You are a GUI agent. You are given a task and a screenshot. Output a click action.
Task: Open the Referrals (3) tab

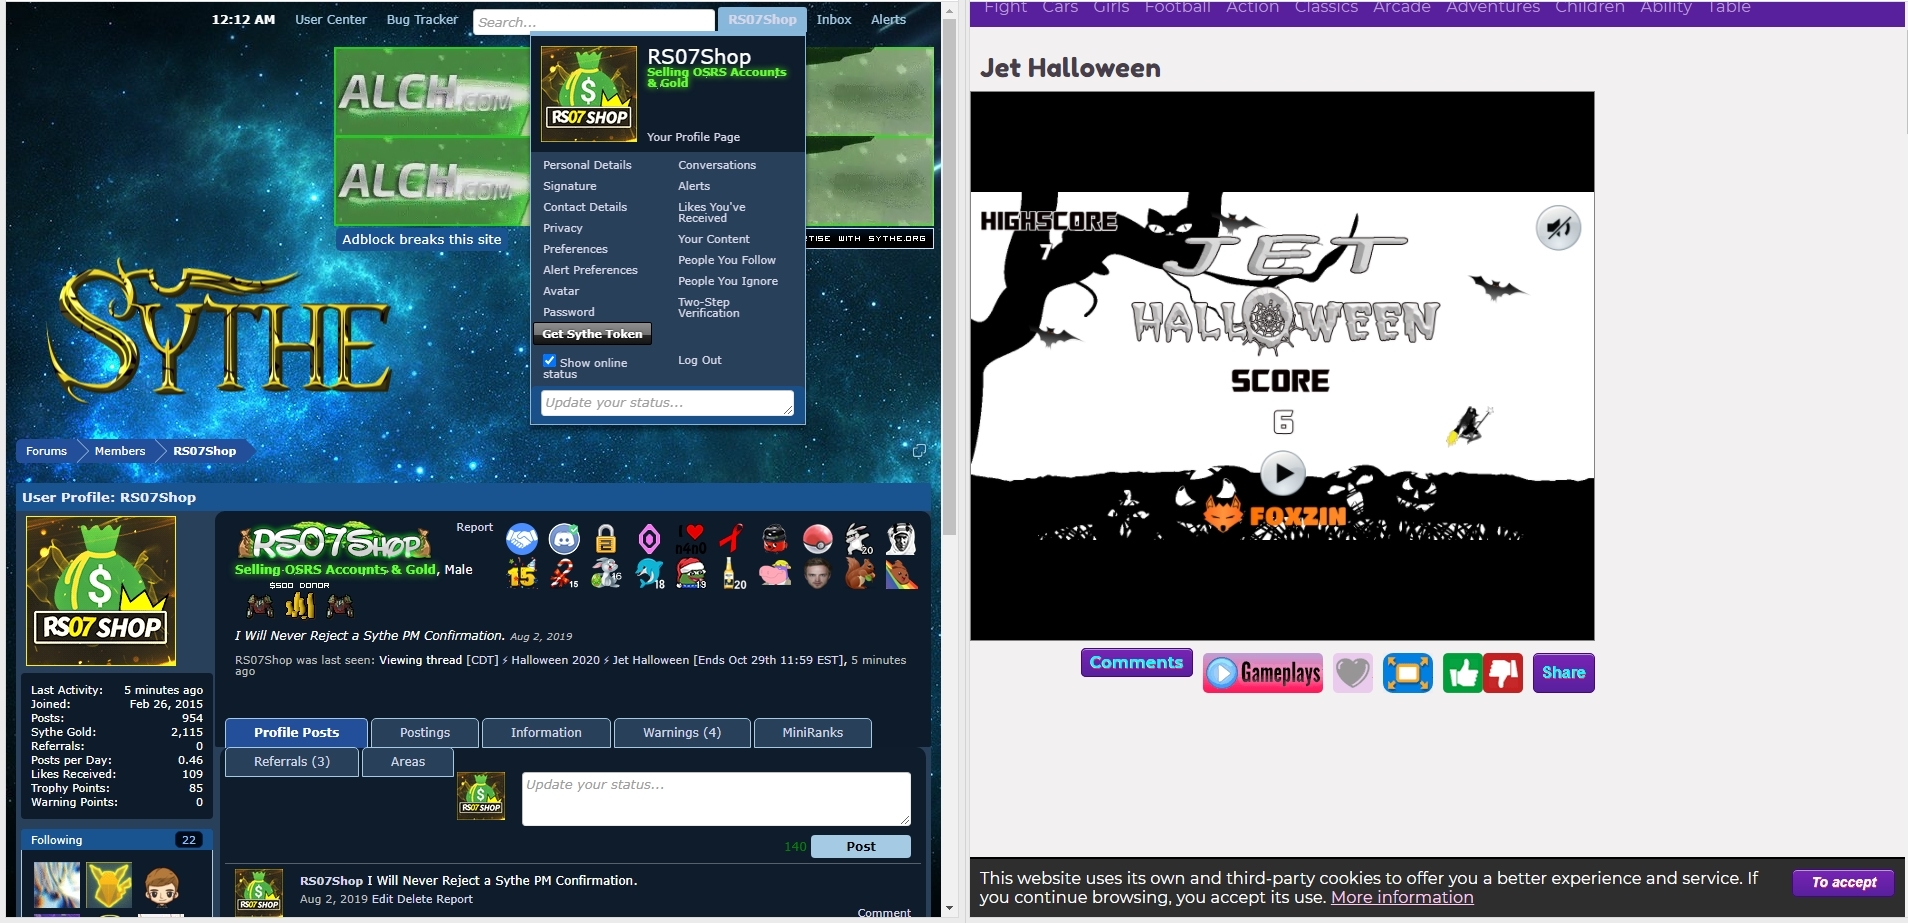click(x=292, y=762)
